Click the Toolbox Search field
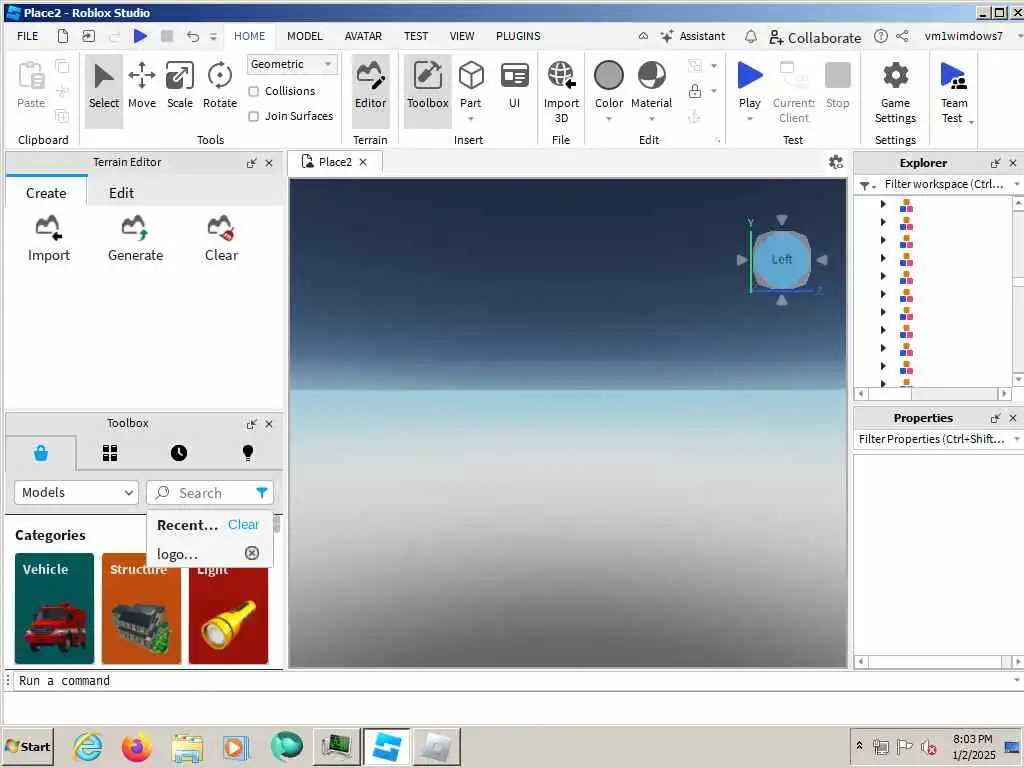 [x=210, y=492]
